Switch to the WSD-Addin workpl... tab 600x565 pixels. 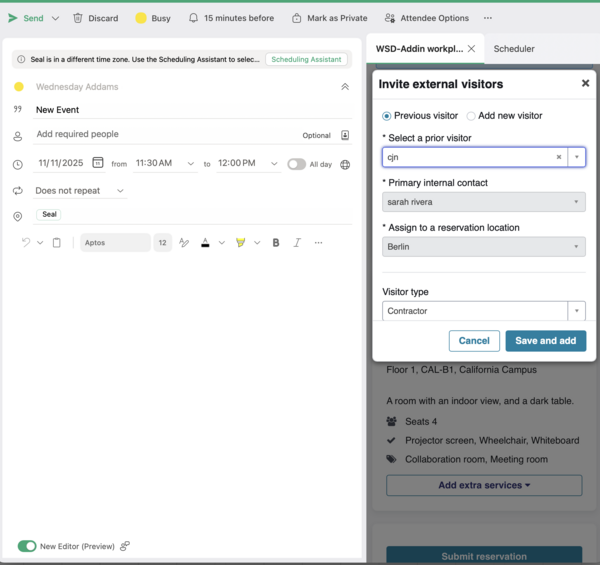tap(419, 49)
